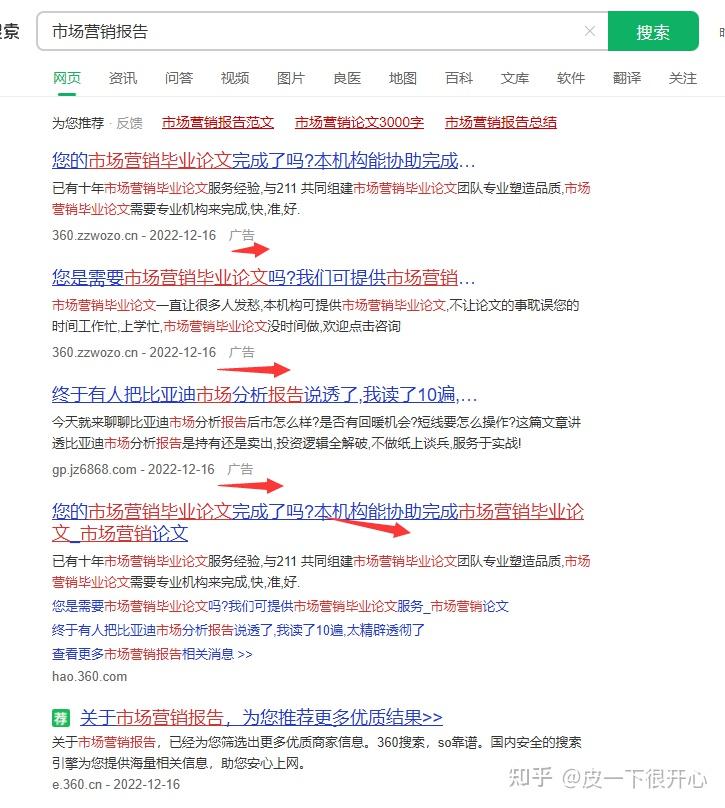The height and width of the screenshot is (808, 725).
Task: Switch to the 资讯 tab
Action: click(x=123, y=78)
